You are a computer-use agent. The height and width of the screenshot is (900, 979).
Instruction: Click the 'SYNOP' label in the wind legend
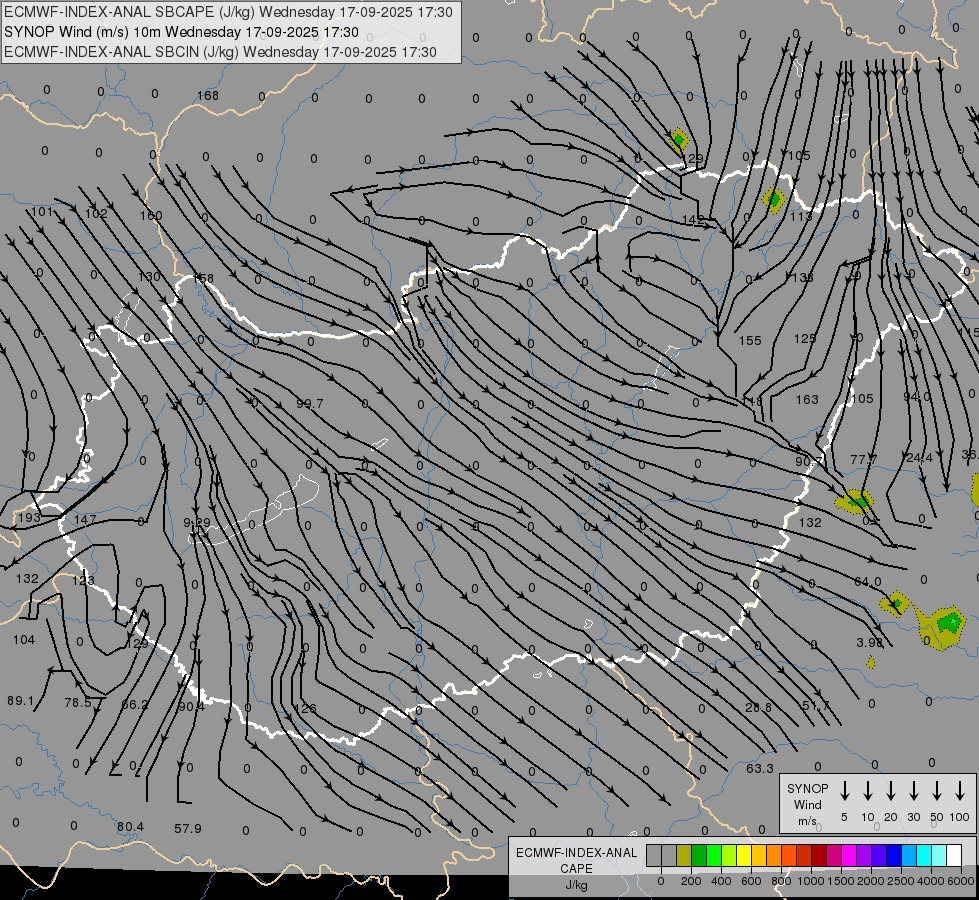(807, 788)
